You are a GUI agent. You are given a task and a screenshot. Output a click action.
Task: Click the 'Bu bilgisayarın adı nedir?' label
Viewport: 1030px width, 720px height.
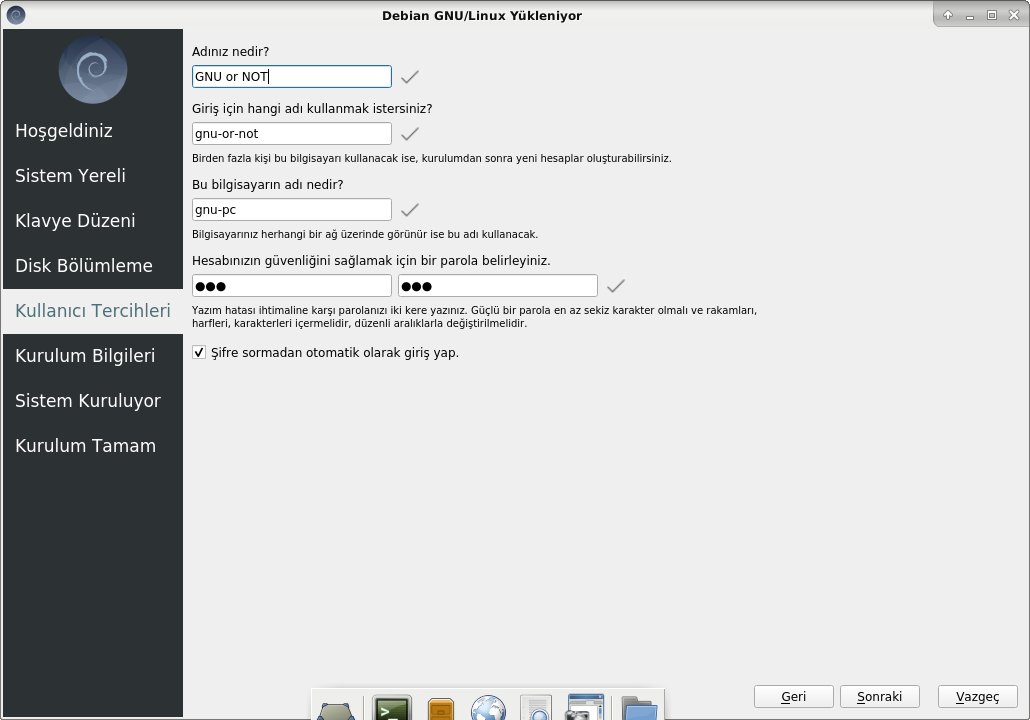point(267,185)
